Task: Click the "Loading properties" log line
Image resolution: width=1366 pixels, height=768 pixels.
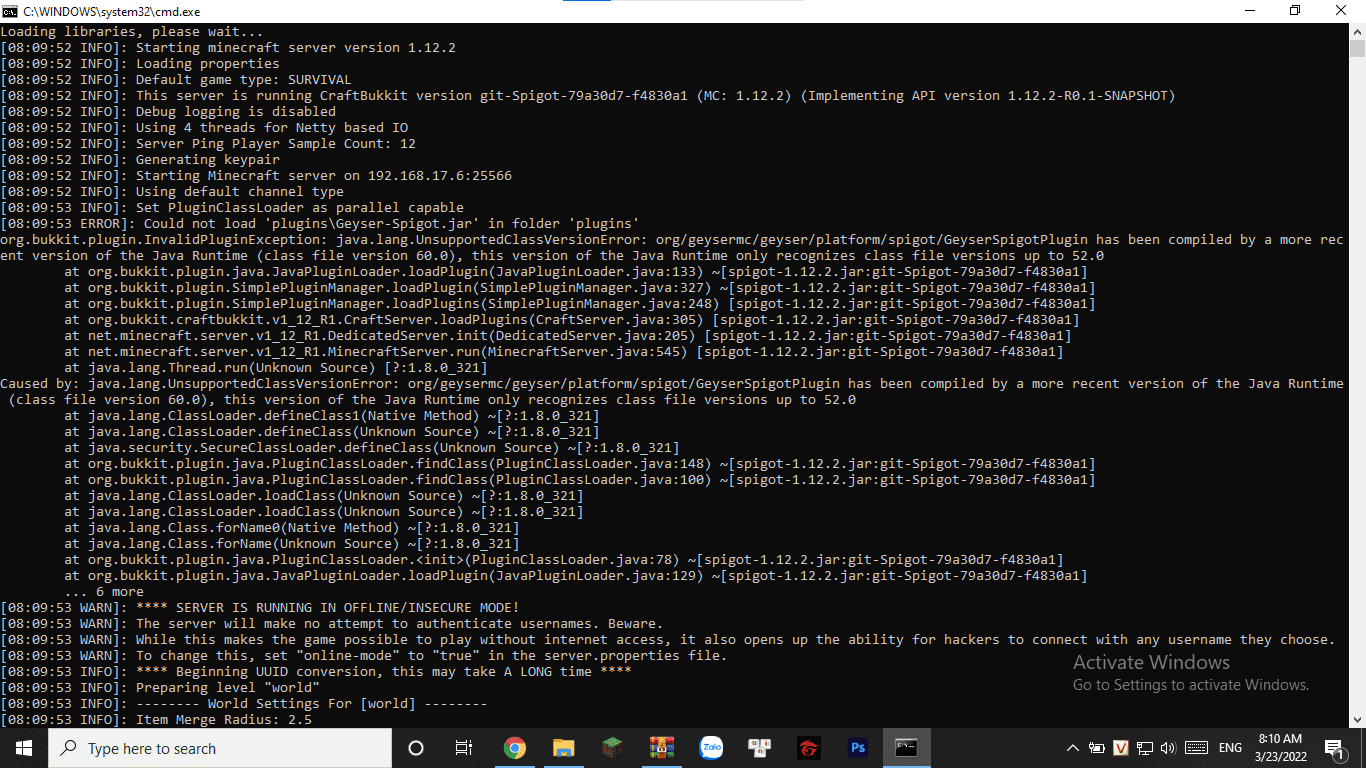Action: click(x=140, y=64)
